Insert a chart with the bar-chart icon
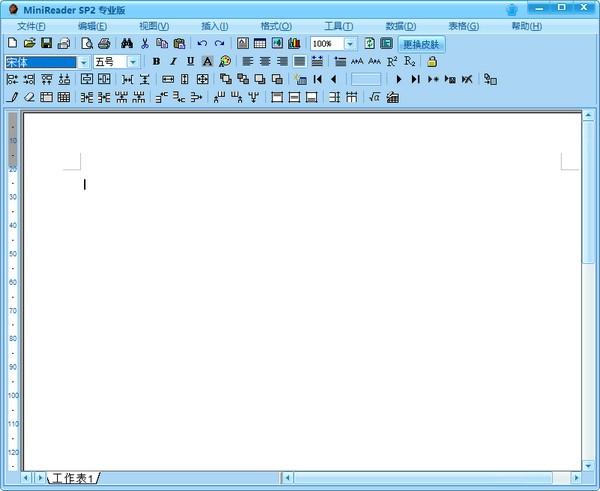This screenshot has width=600, height=491. point(294,43)
